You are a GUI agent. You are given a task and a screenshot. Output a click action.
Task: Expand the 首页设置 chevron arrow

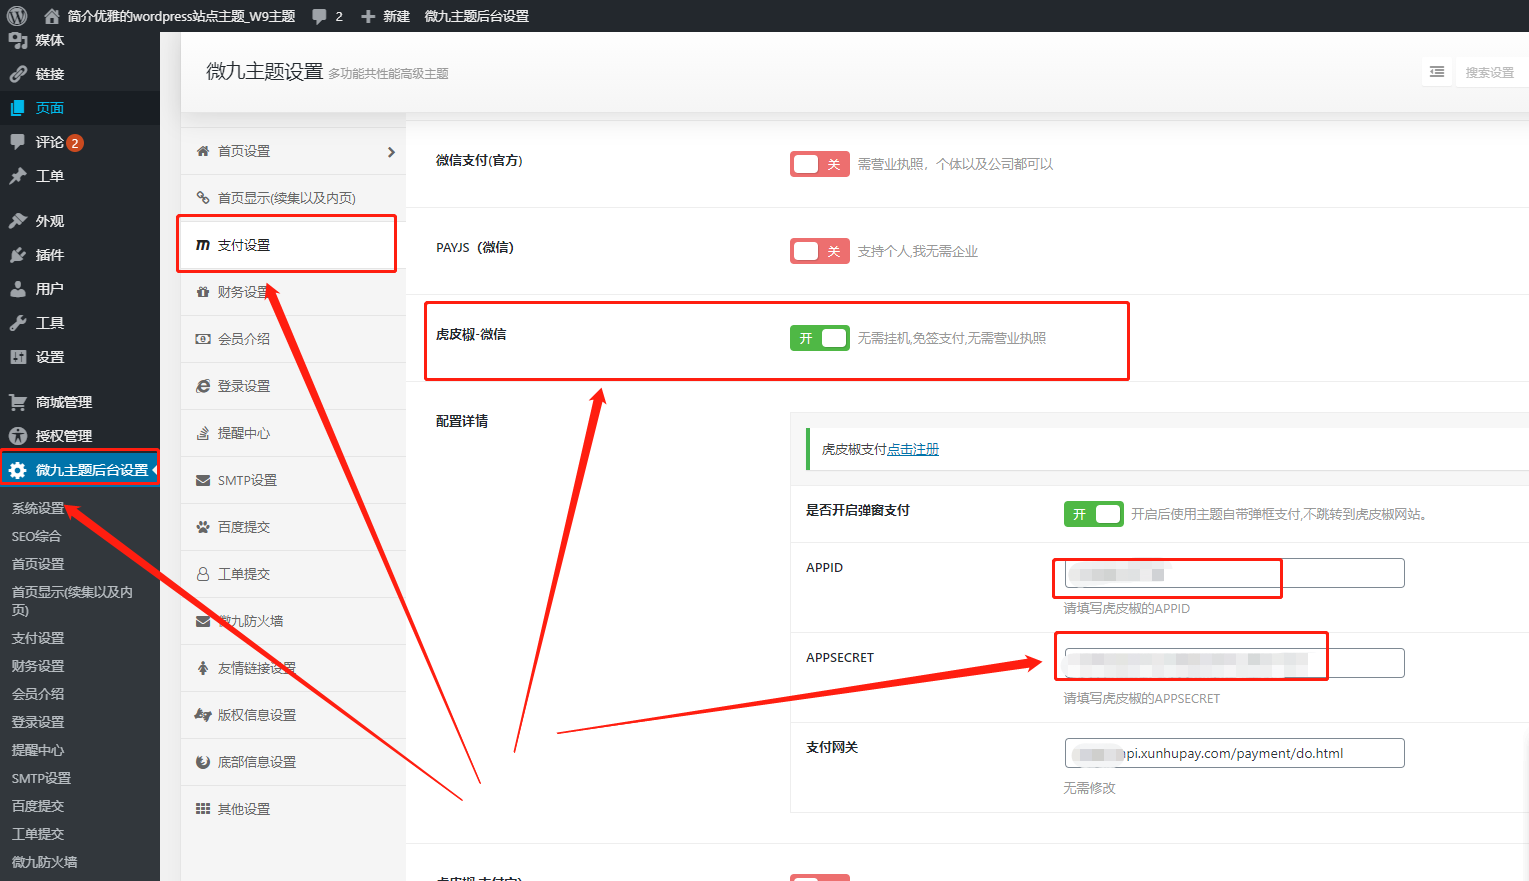(x=391, y=152)
